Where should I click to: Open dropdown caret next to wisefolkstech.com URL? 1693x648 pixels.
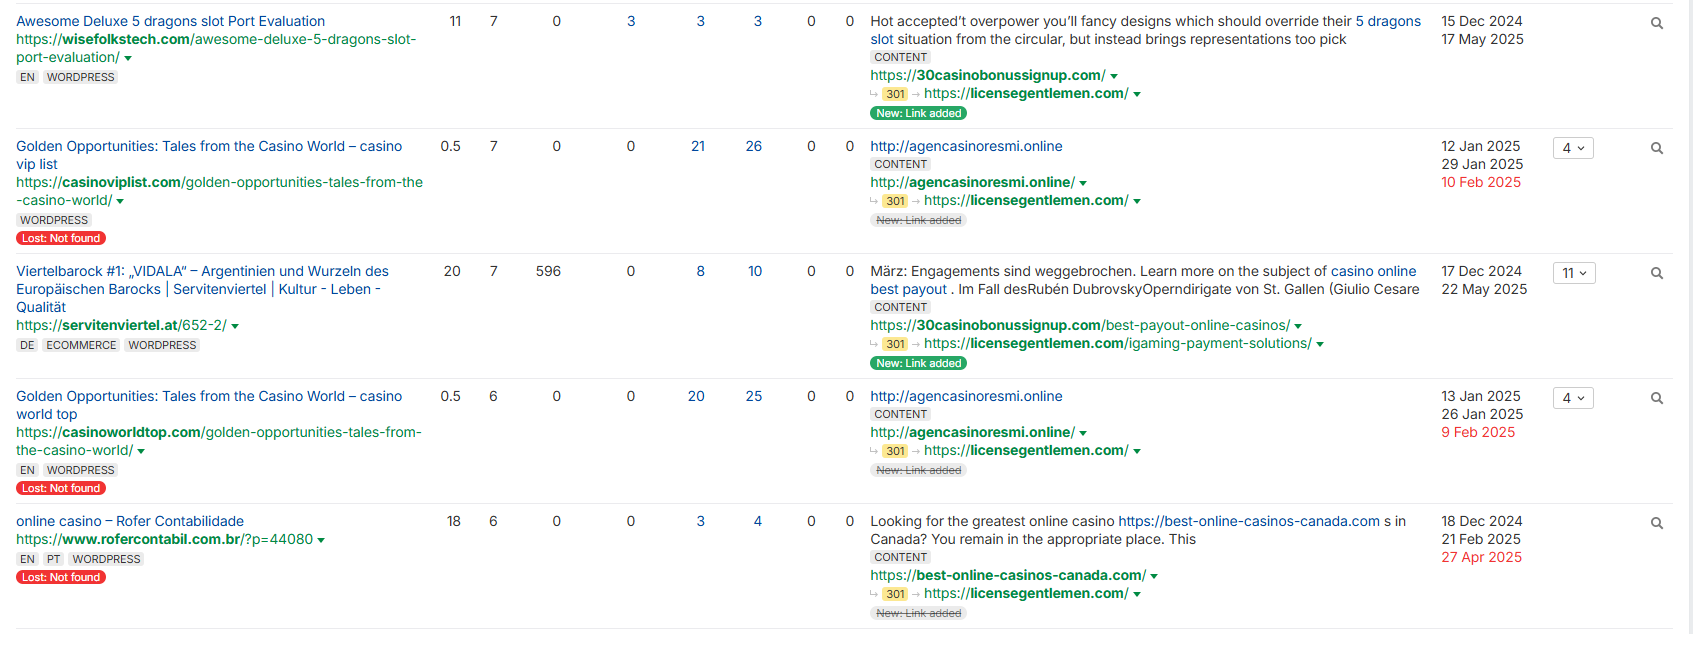point(128,58)
